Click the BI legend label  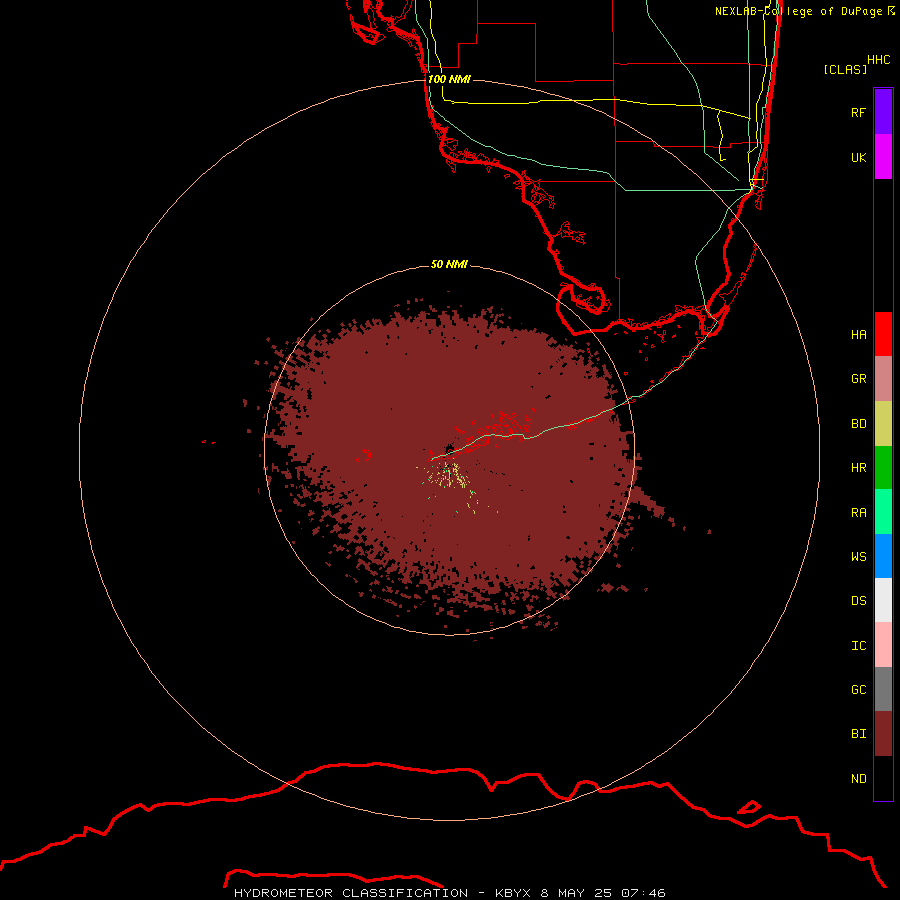[x=858, y=734]
